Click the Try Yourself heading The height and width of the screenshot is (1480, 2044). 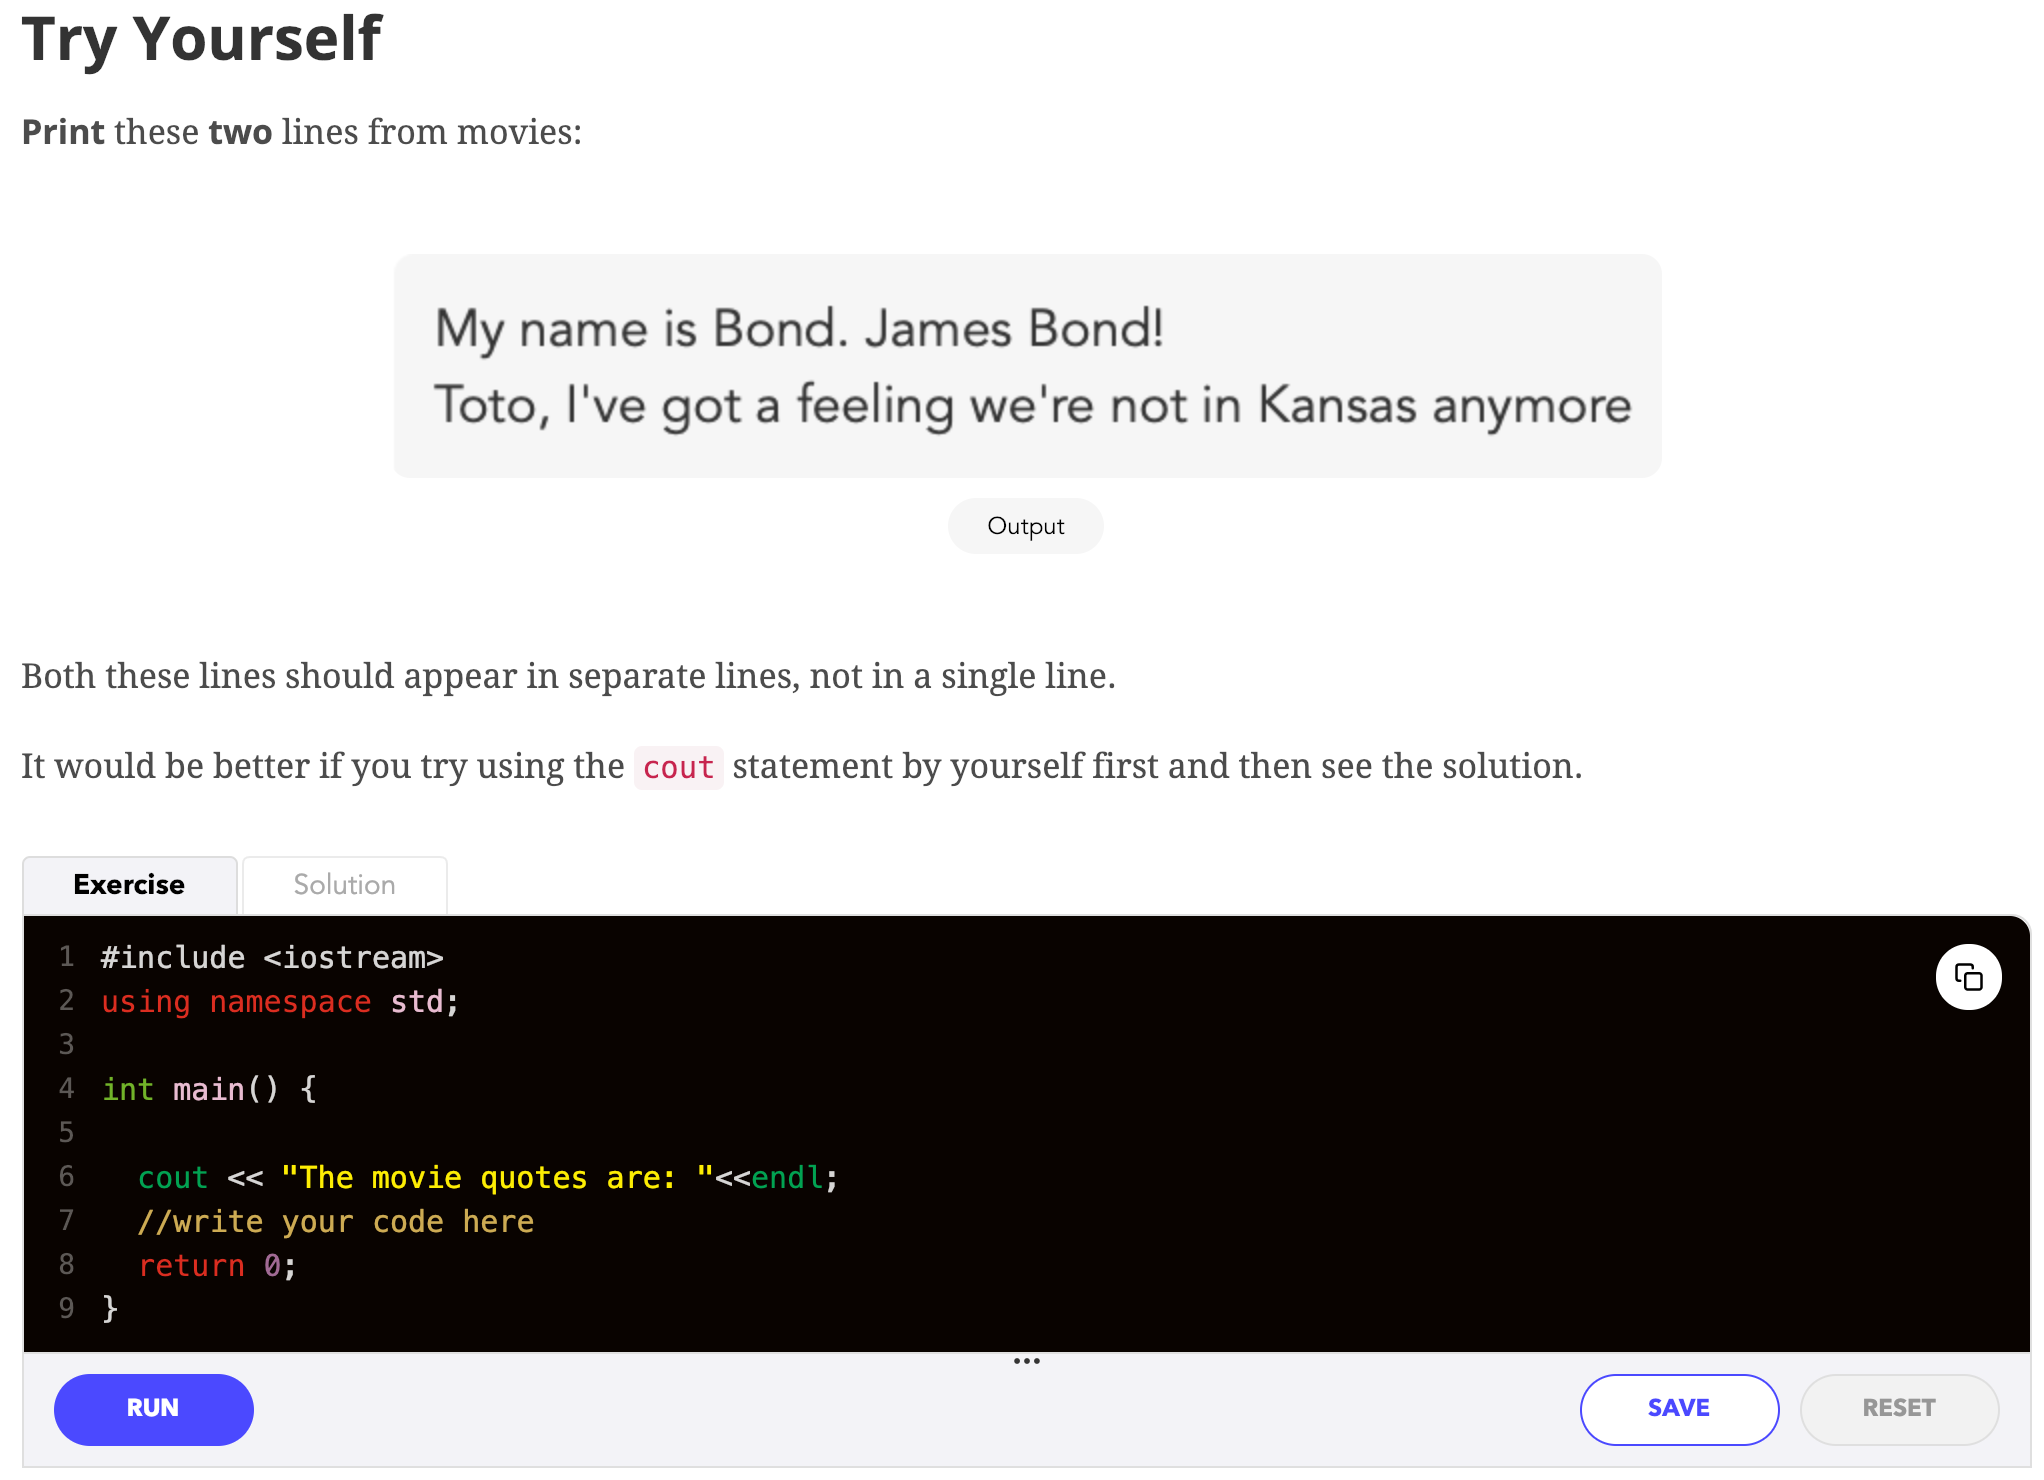201,40
